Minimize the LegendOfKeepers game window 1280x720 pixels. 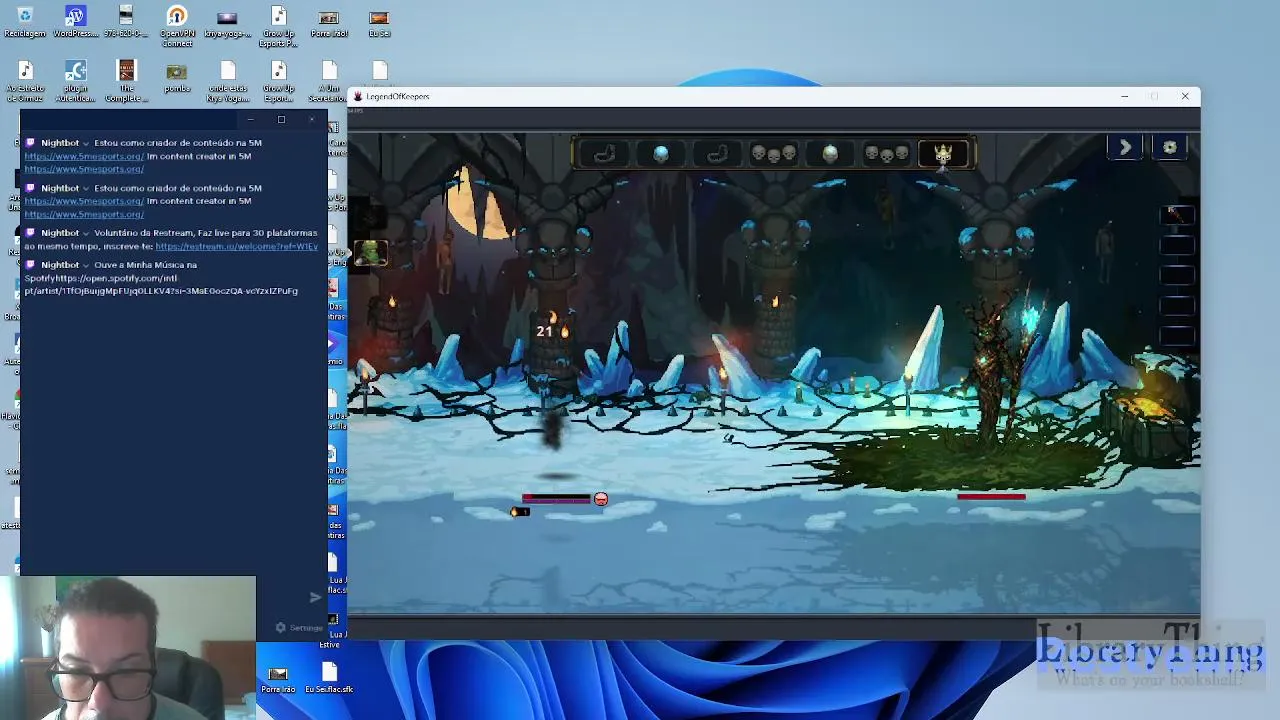pos(1124,96)
